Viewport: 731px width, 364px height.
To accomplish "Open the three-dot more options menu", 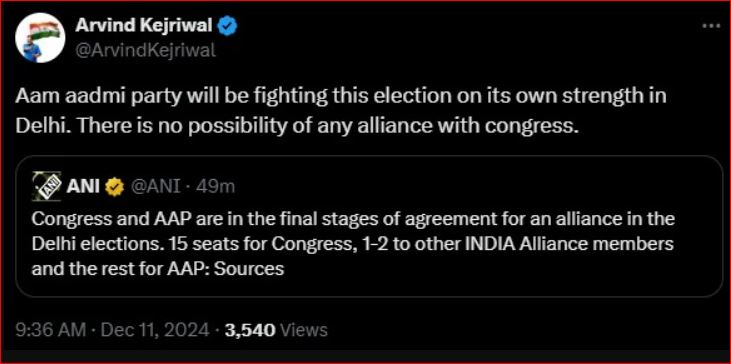I will [711, 26].
